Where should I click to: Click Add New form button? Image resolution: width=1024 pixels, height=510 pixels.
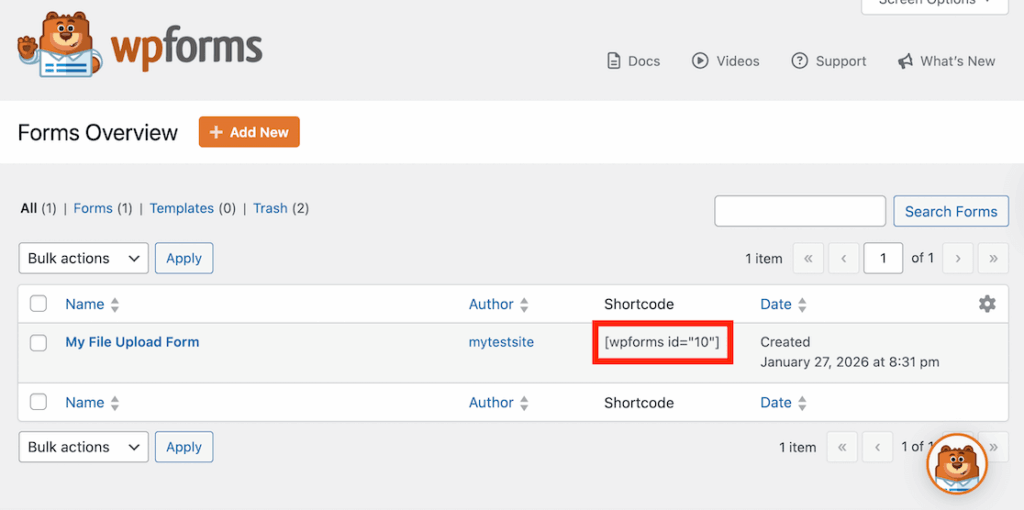click(249, 132)
